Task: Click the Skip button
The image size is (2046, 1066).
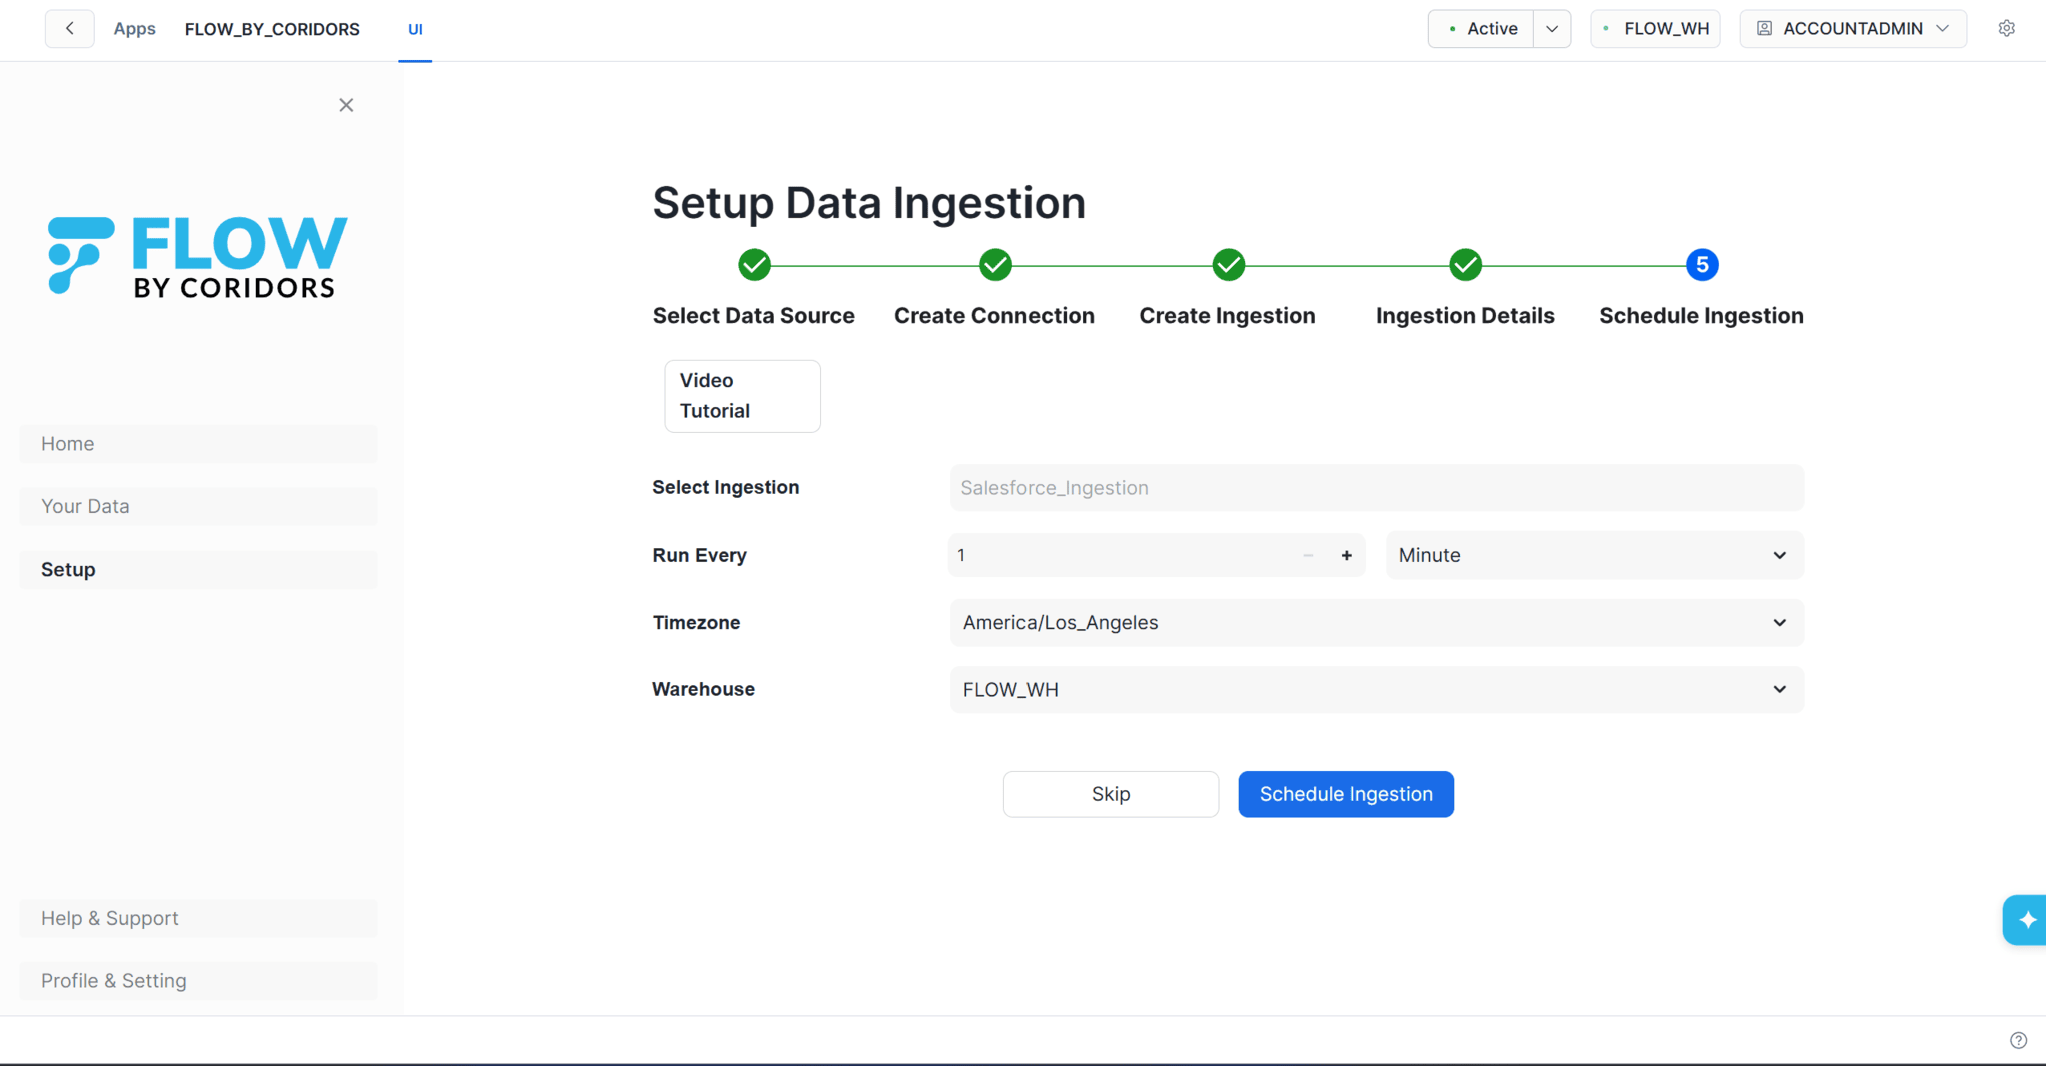Action: pyautogui.click(x=1111, y=794)
